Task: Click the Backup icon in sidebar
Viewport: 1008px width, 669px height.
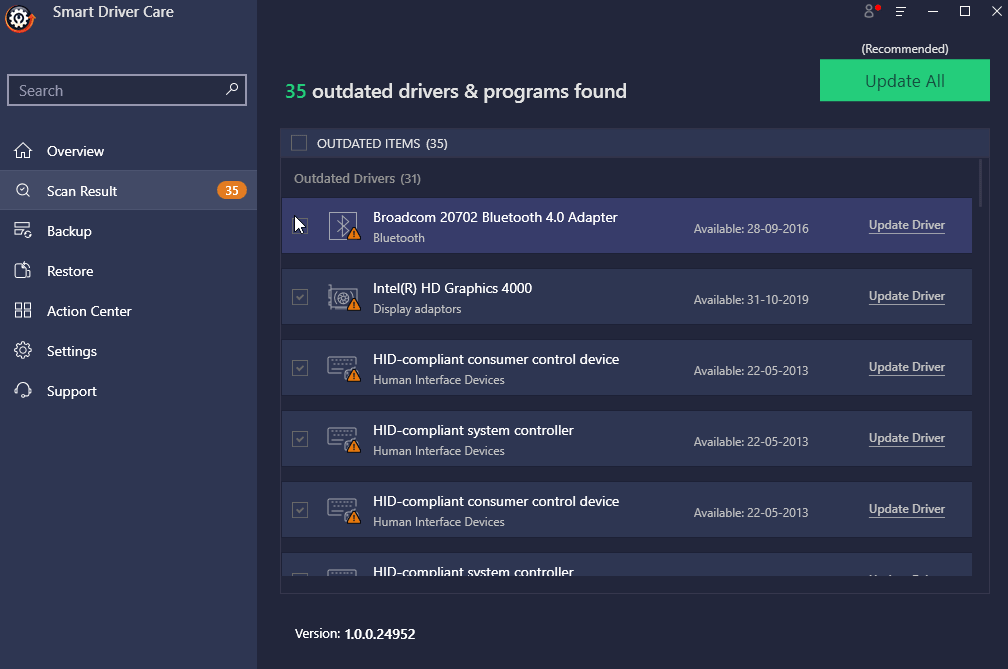Action: pos(23,231)
